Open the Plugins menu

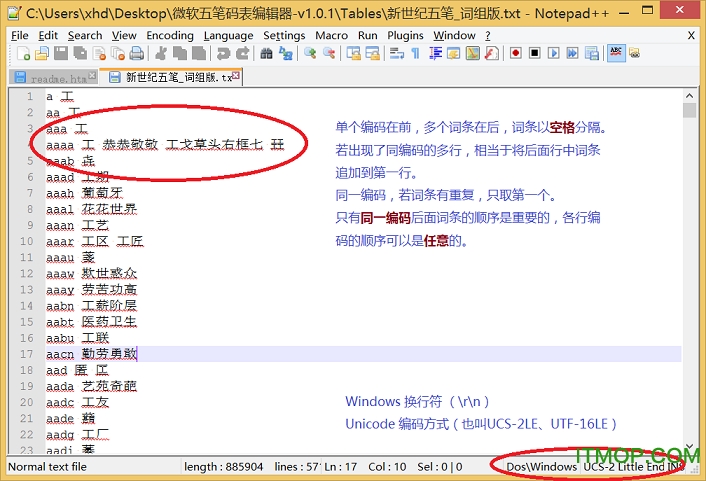[405, 35]
